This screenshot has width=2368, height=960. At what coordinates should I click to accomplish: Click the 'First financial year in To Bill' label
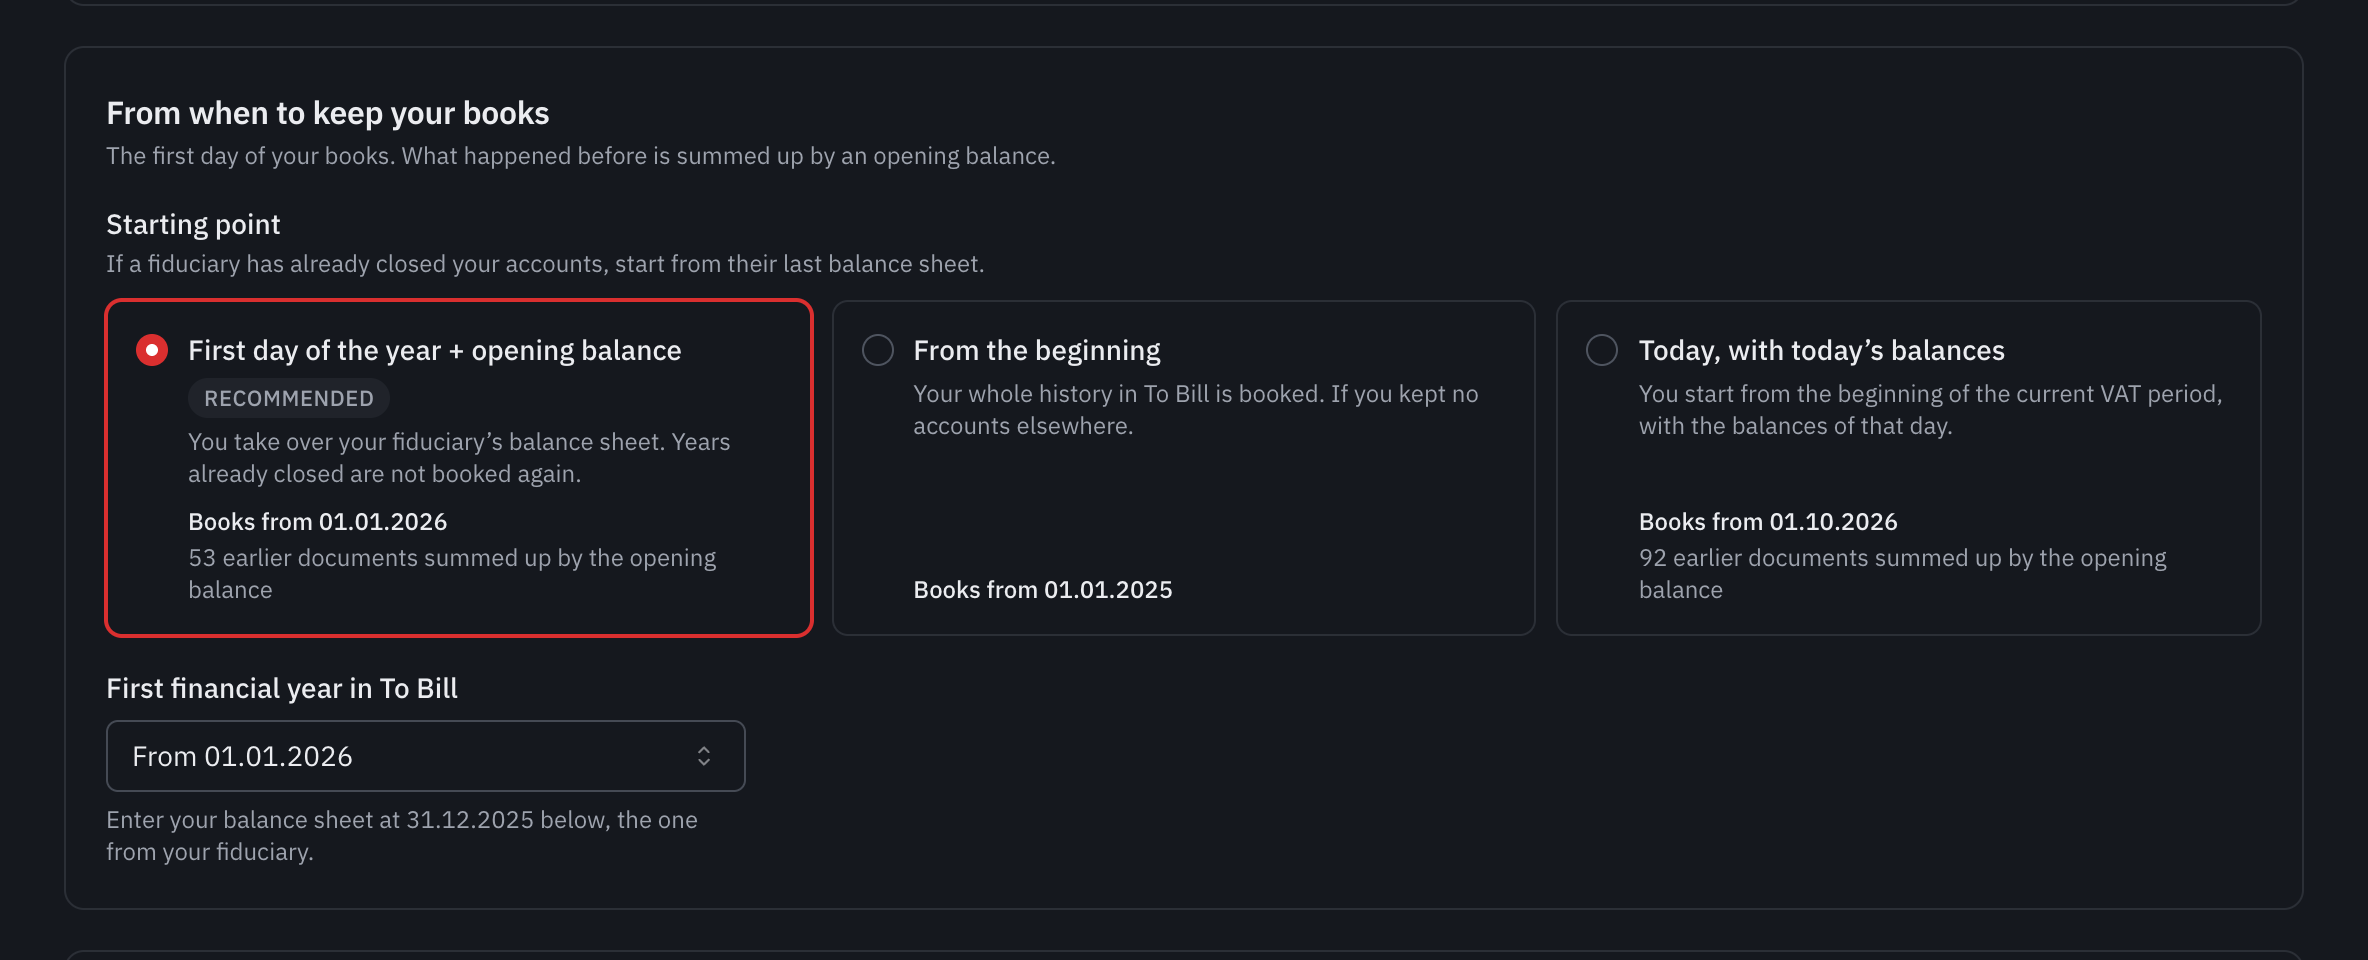pyautogui.click(x=282, y=688)
